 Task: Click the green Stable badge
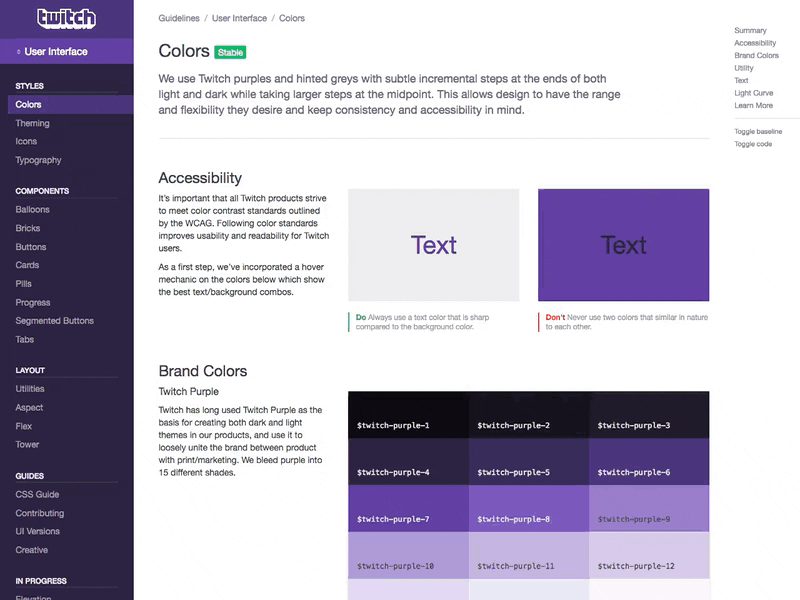[x=230, y=52]
